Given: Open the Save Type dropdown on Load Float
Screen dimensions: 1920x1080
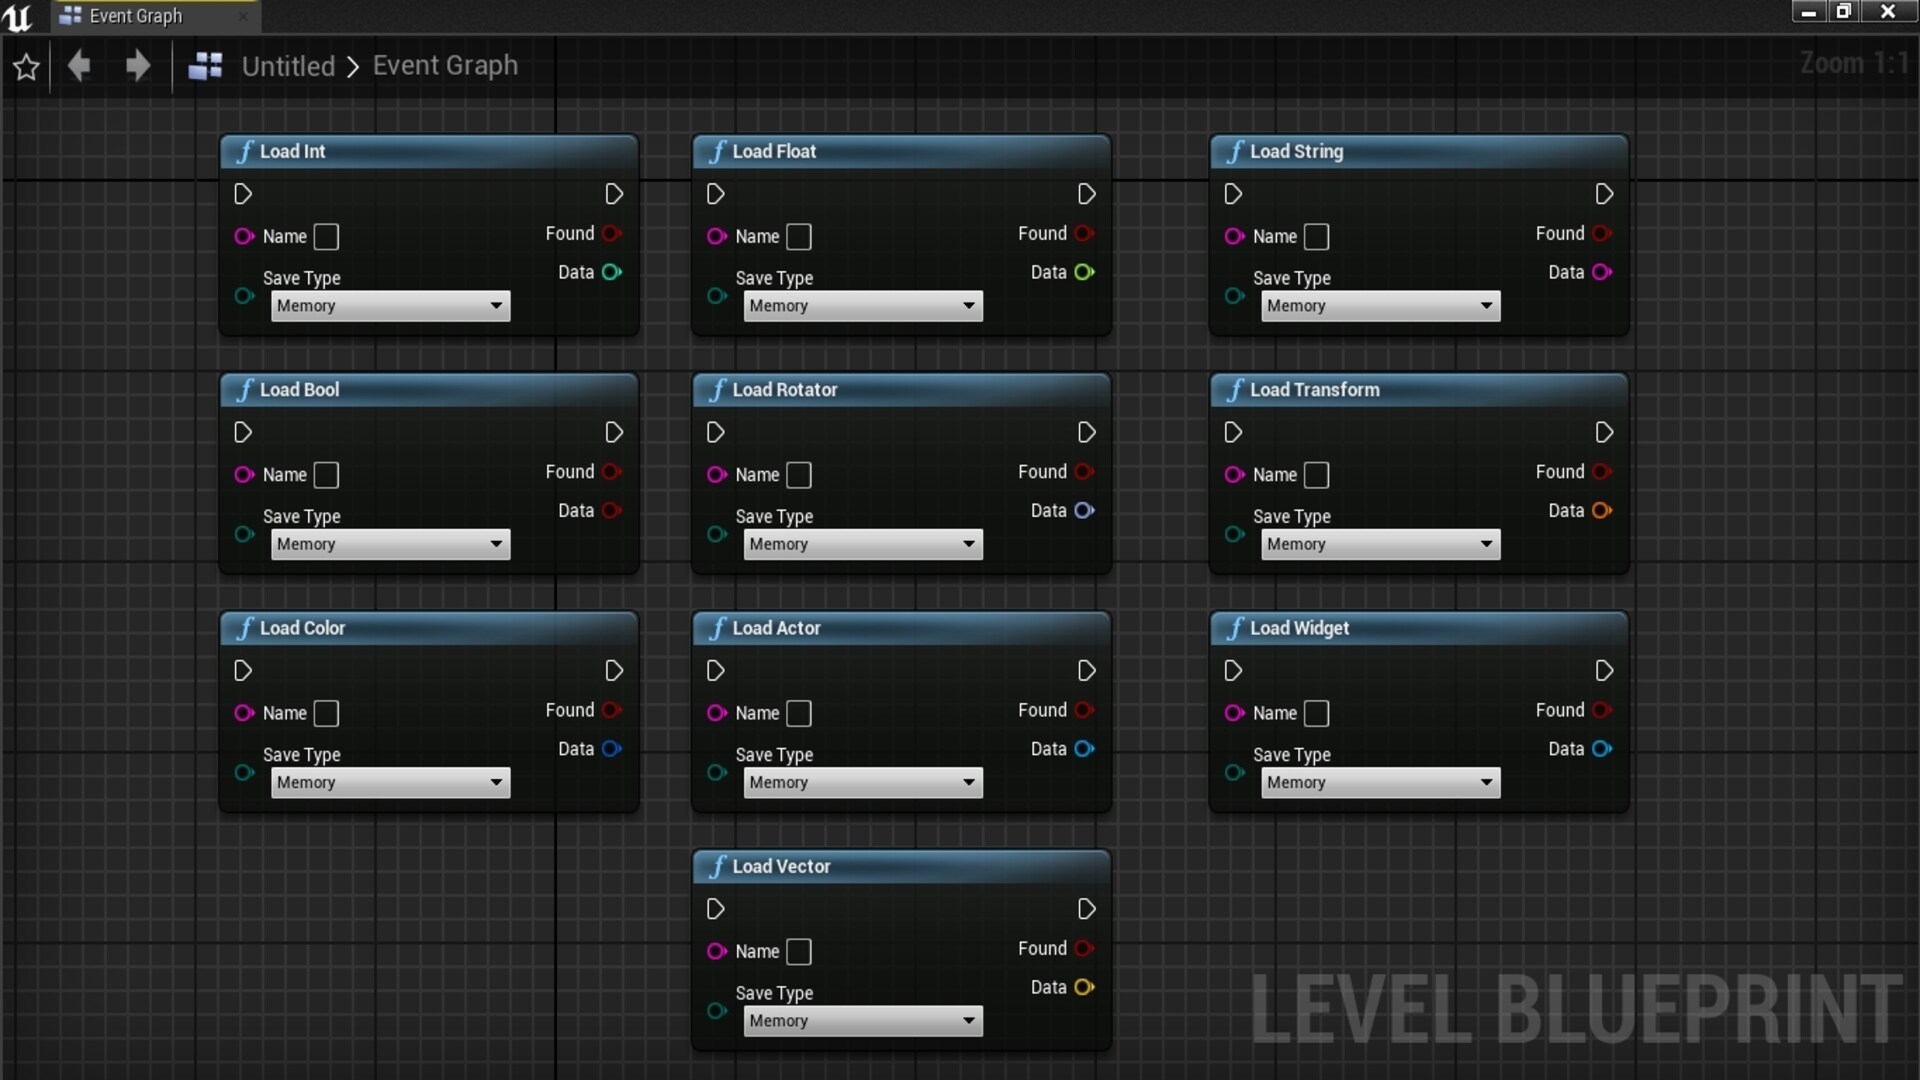Looking at the screenshot, I should click(863, 306).
